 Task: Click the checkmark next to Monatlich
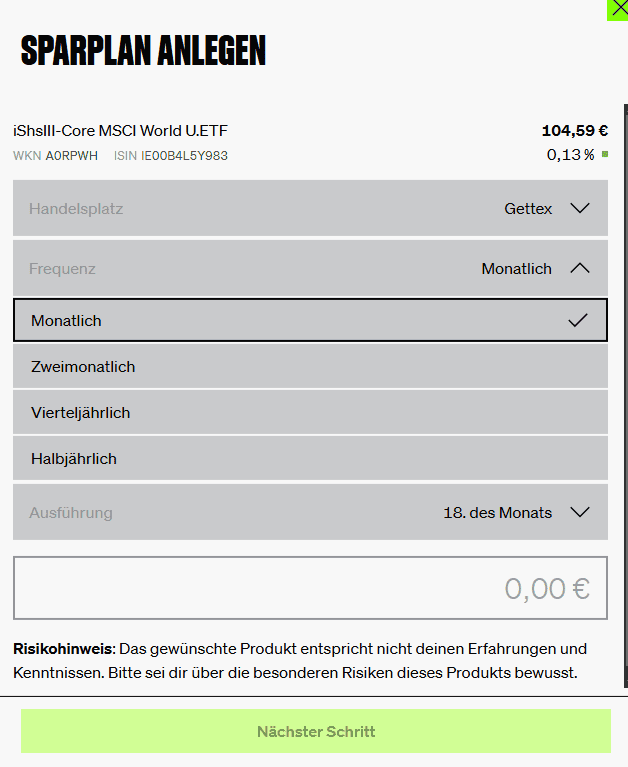click(578, 320)
